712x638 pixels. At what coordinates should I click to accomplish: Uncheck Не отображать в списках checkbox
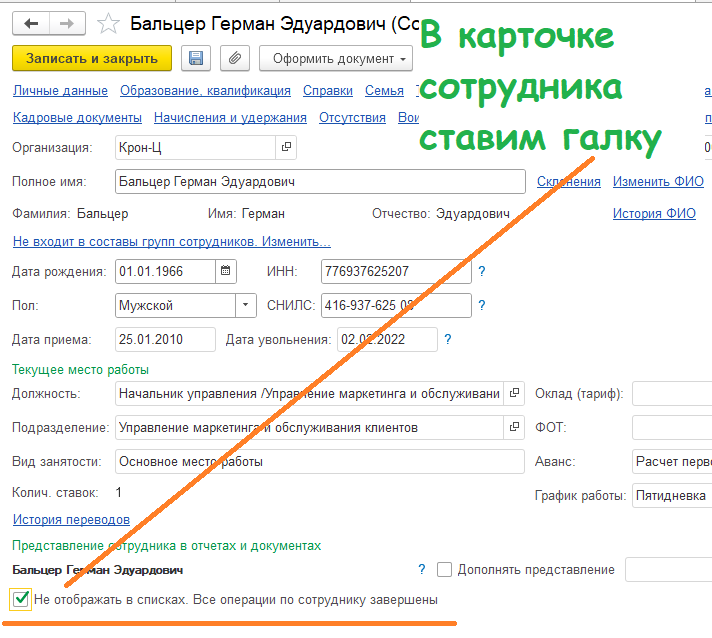(20, 599)
